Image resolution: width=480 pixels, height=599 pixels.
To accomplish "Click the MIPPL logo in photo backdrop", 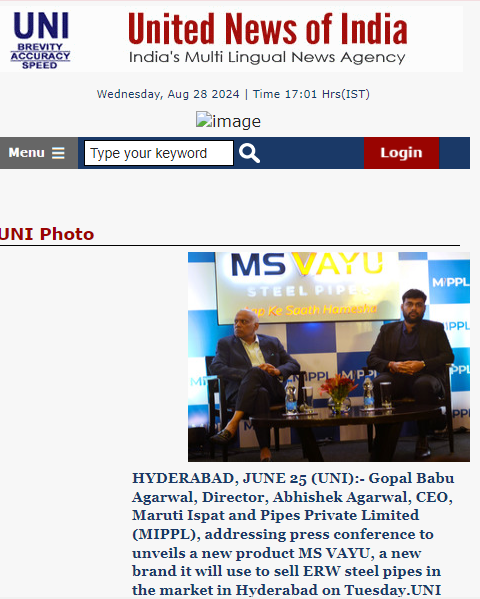I will pyautogui.click(x=450, y=282).
